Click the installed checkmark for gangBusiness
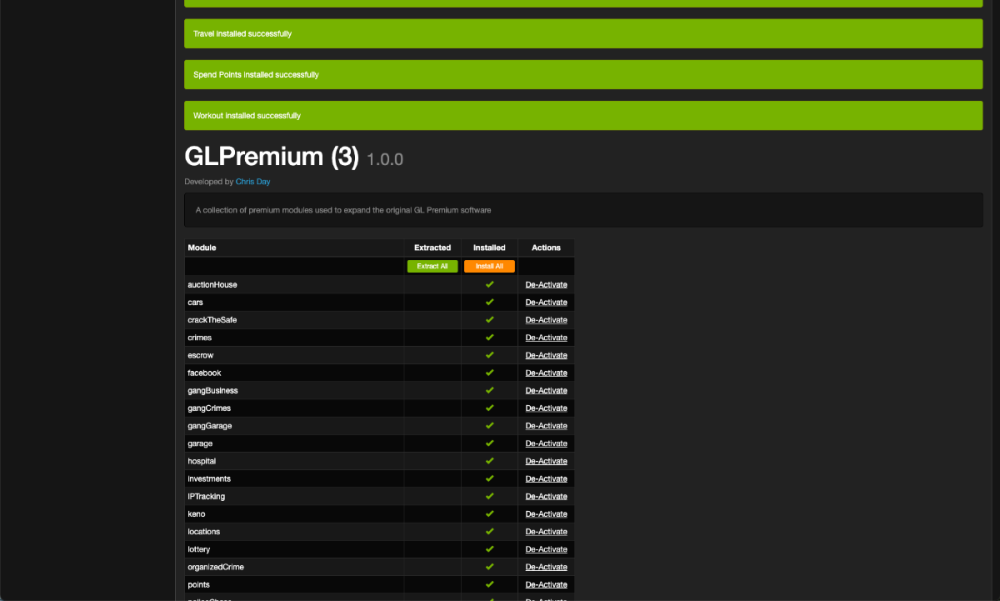Screen dimensions: 1000x601 pos(490,390)
